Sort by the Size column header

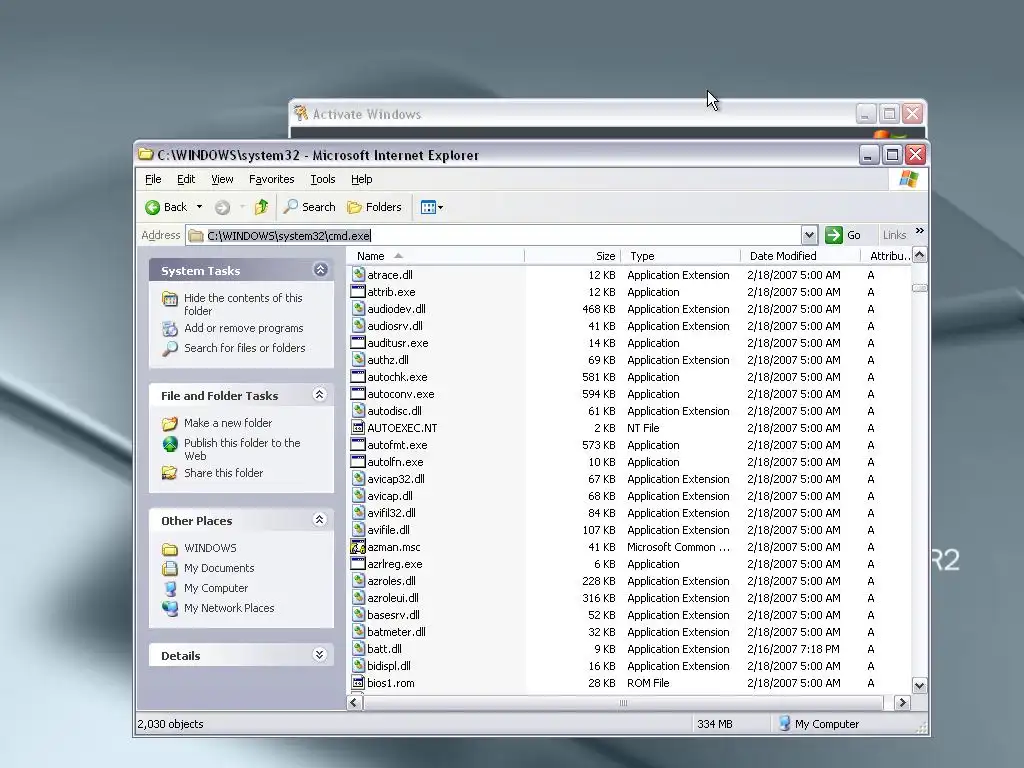click(x=572, y=256)
